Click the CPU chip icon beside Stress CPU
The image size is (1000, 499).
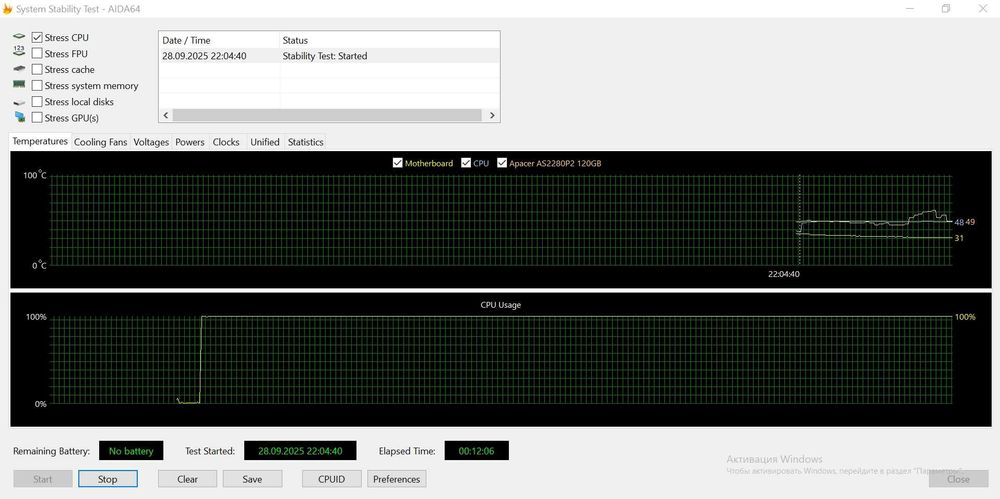[19, 38]
